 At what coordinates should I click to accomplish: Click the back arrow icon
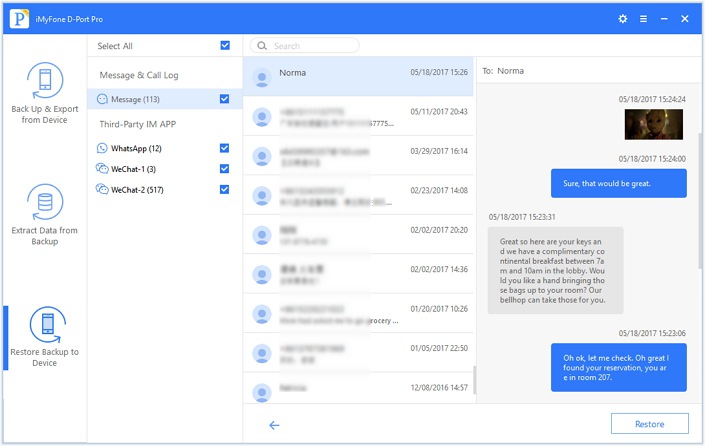[x=274, y=425]
